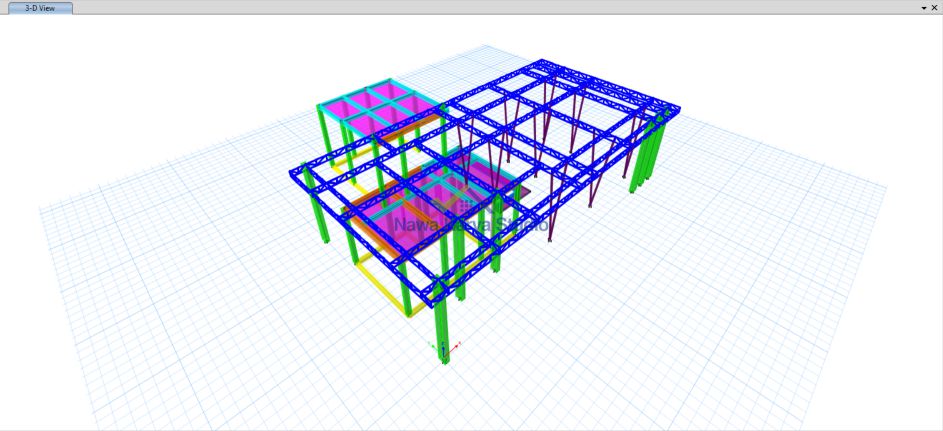Image resolution: width=943 pixels, height=431 pixels.
Task: Click the global XYZ axes origin marker
Action: pyautogui.click(x=445, y=348)
